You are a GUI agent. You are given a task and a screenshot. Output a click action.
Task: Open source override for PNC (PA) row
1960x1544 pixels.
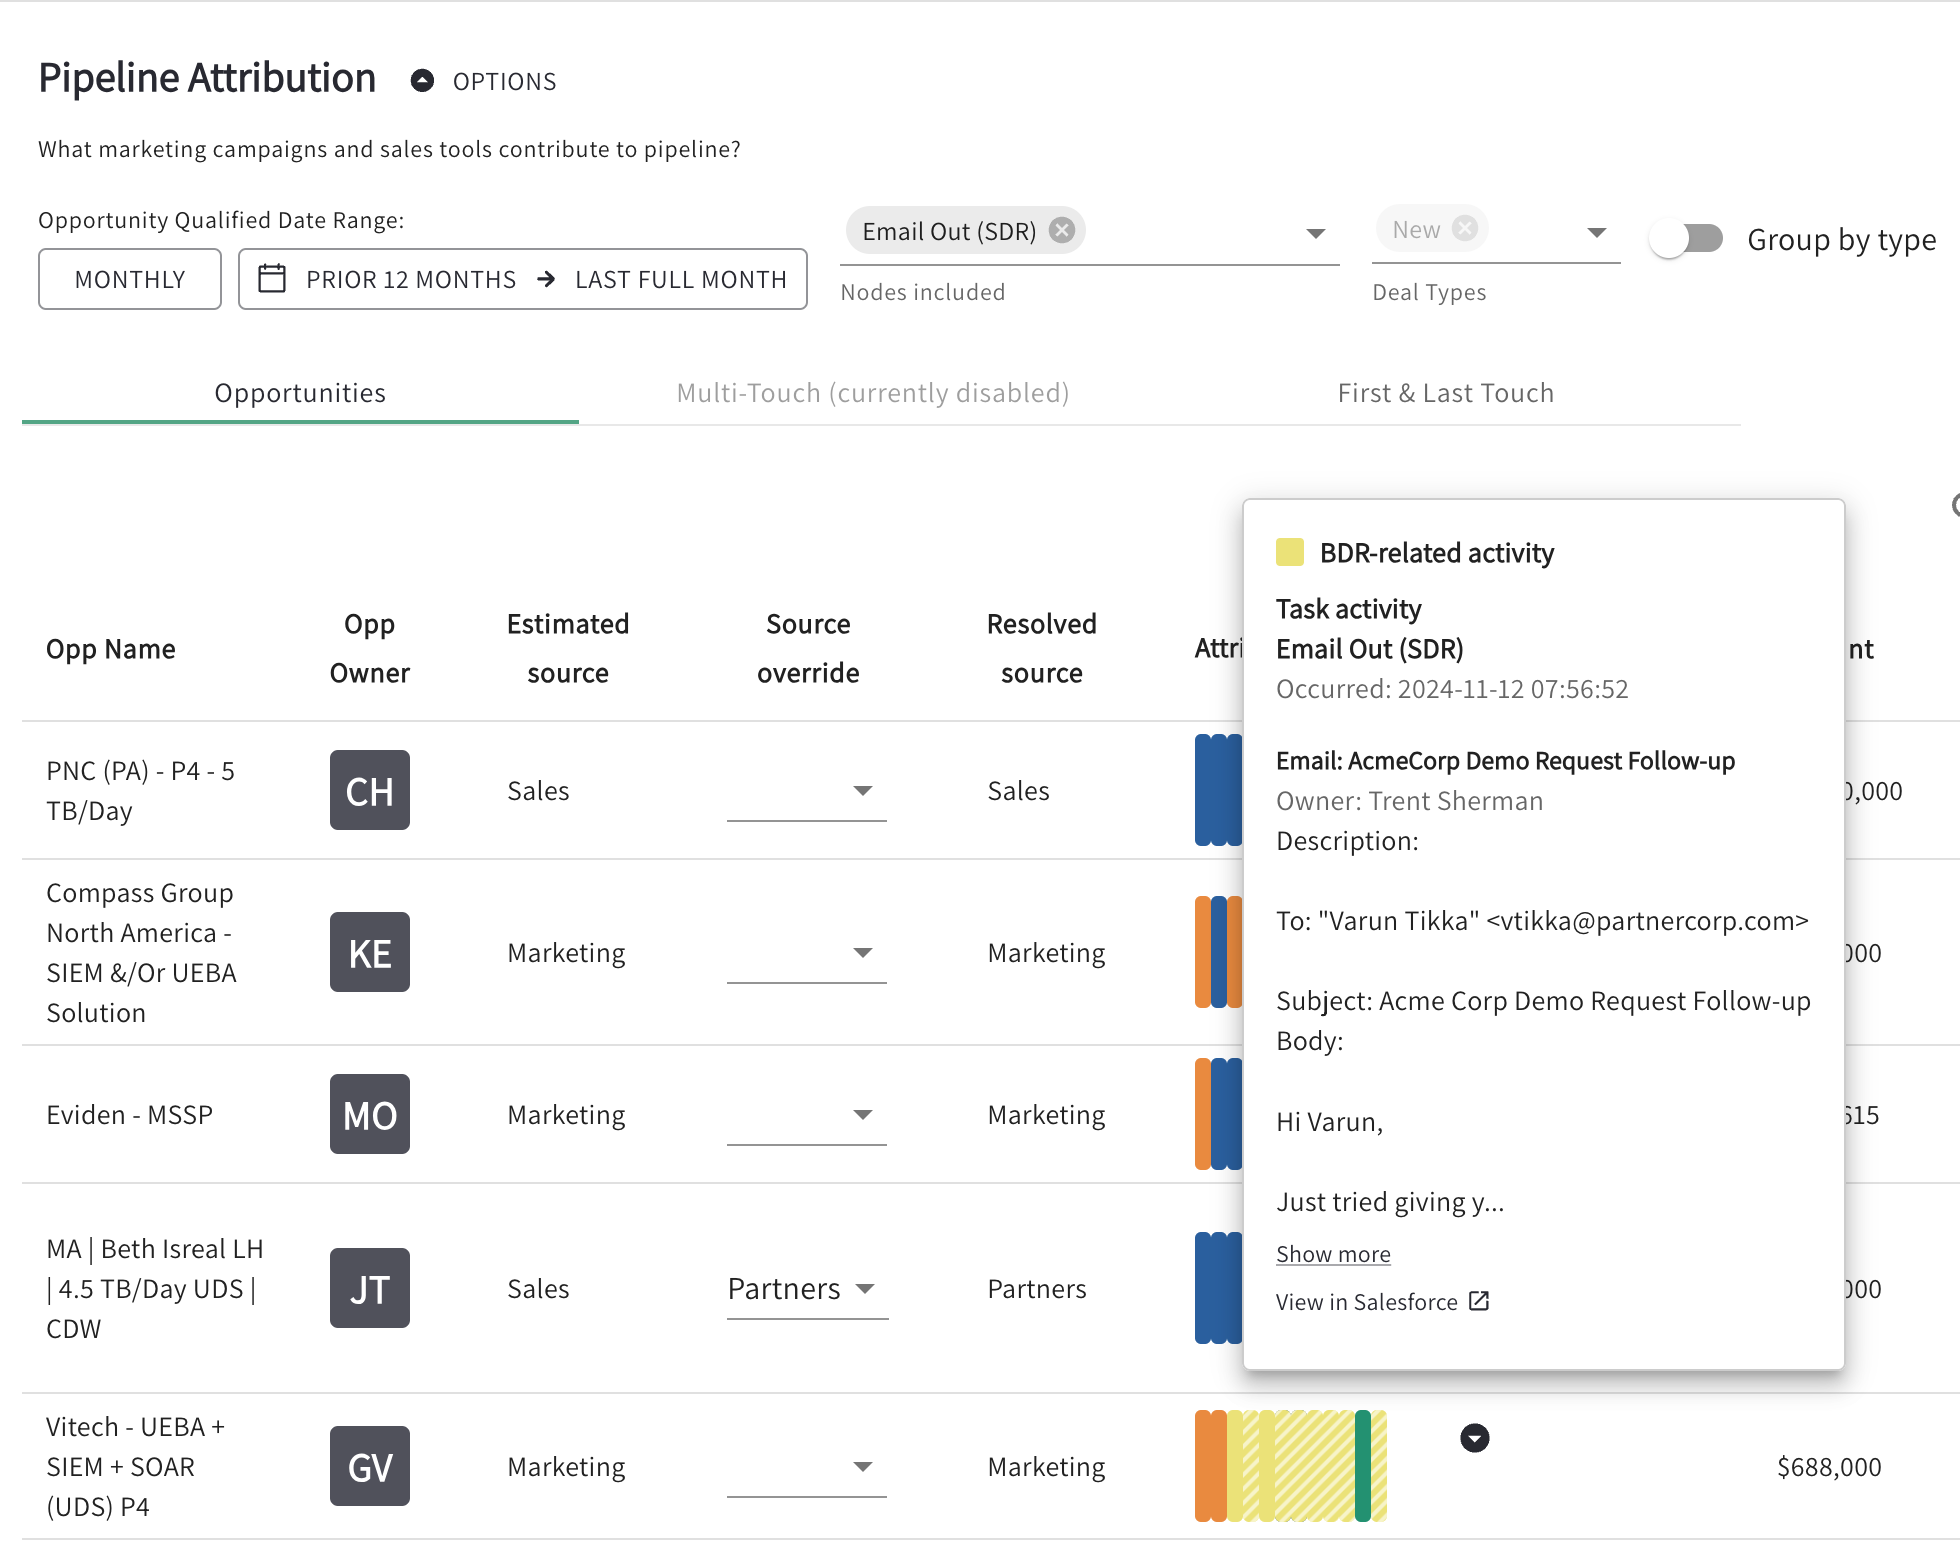click(807, 791)
